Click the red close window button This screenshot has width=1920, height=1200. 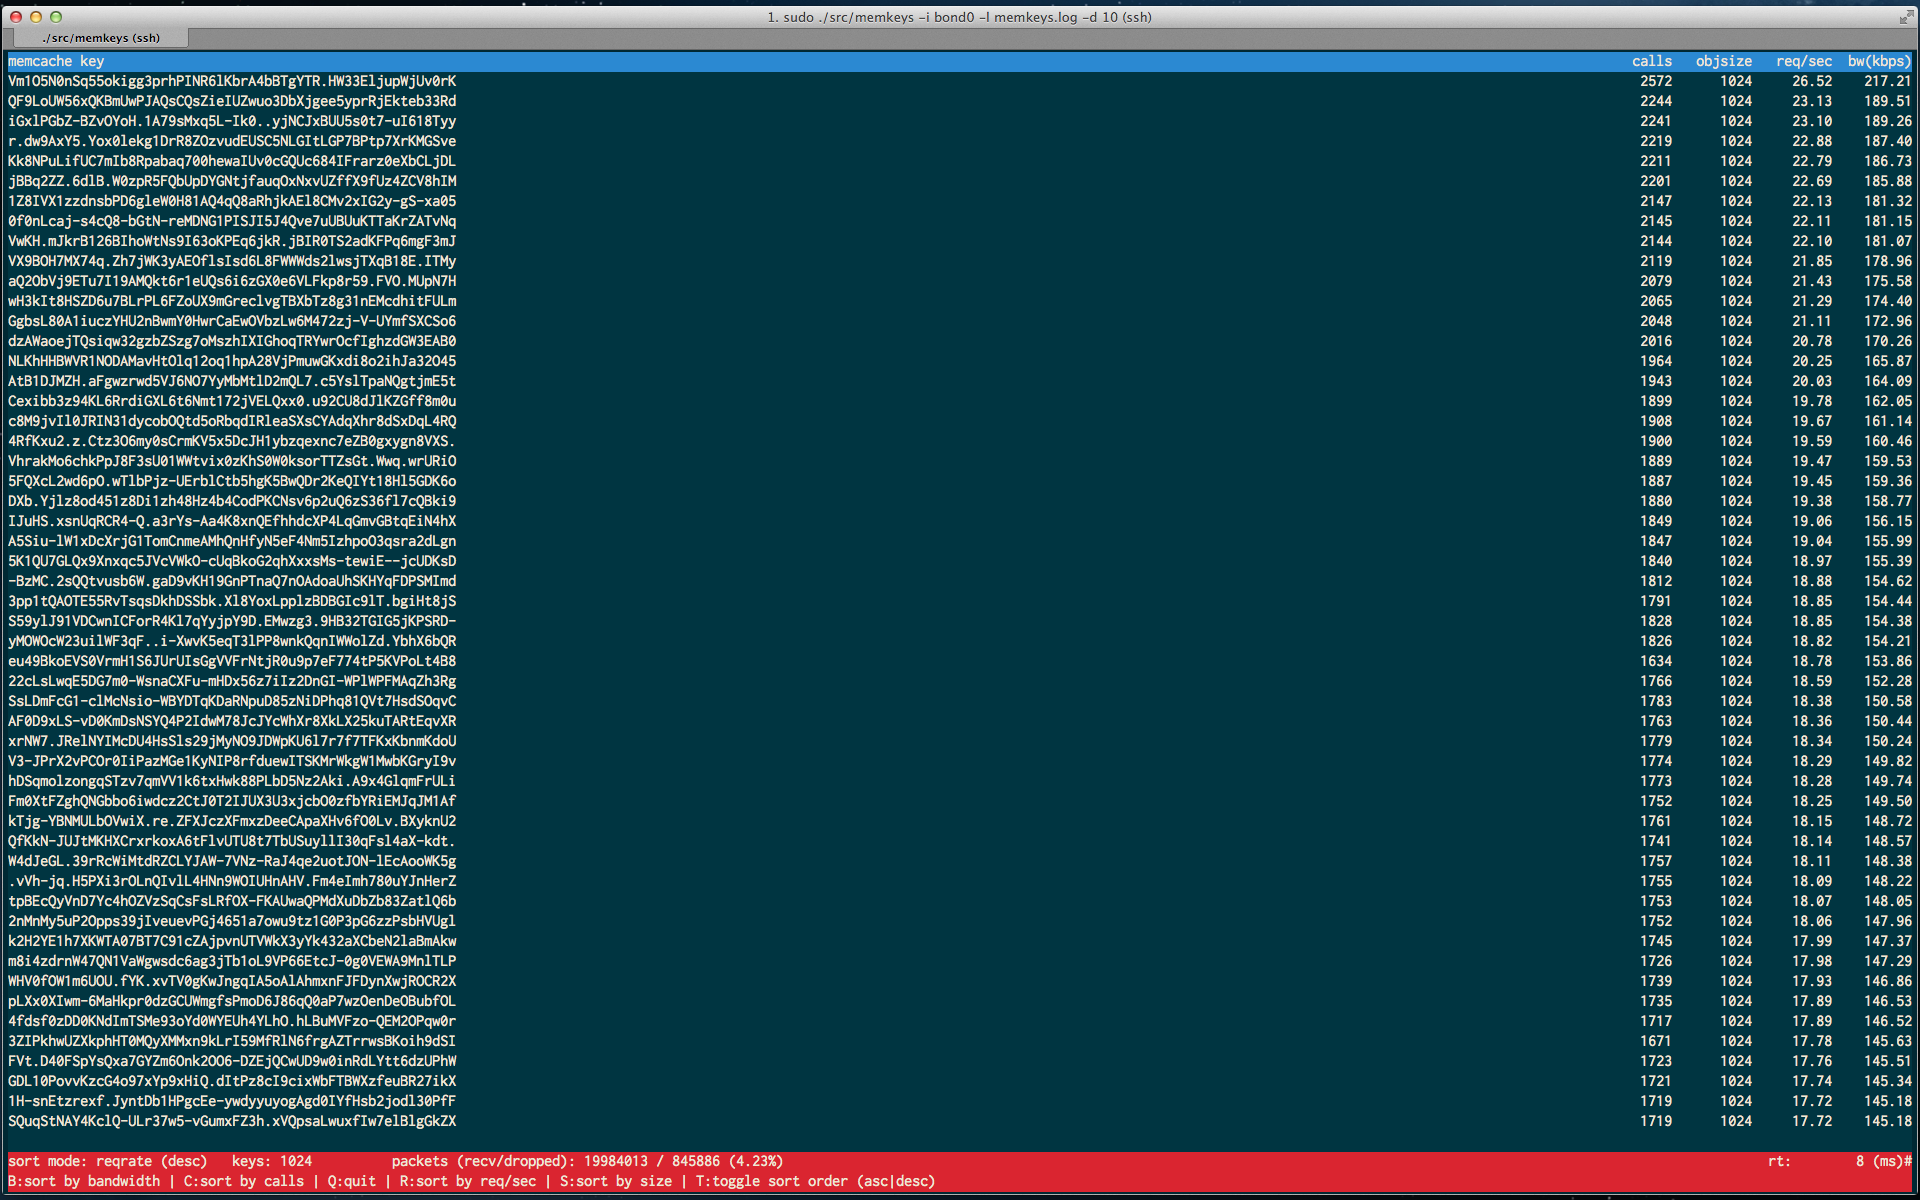16,17
